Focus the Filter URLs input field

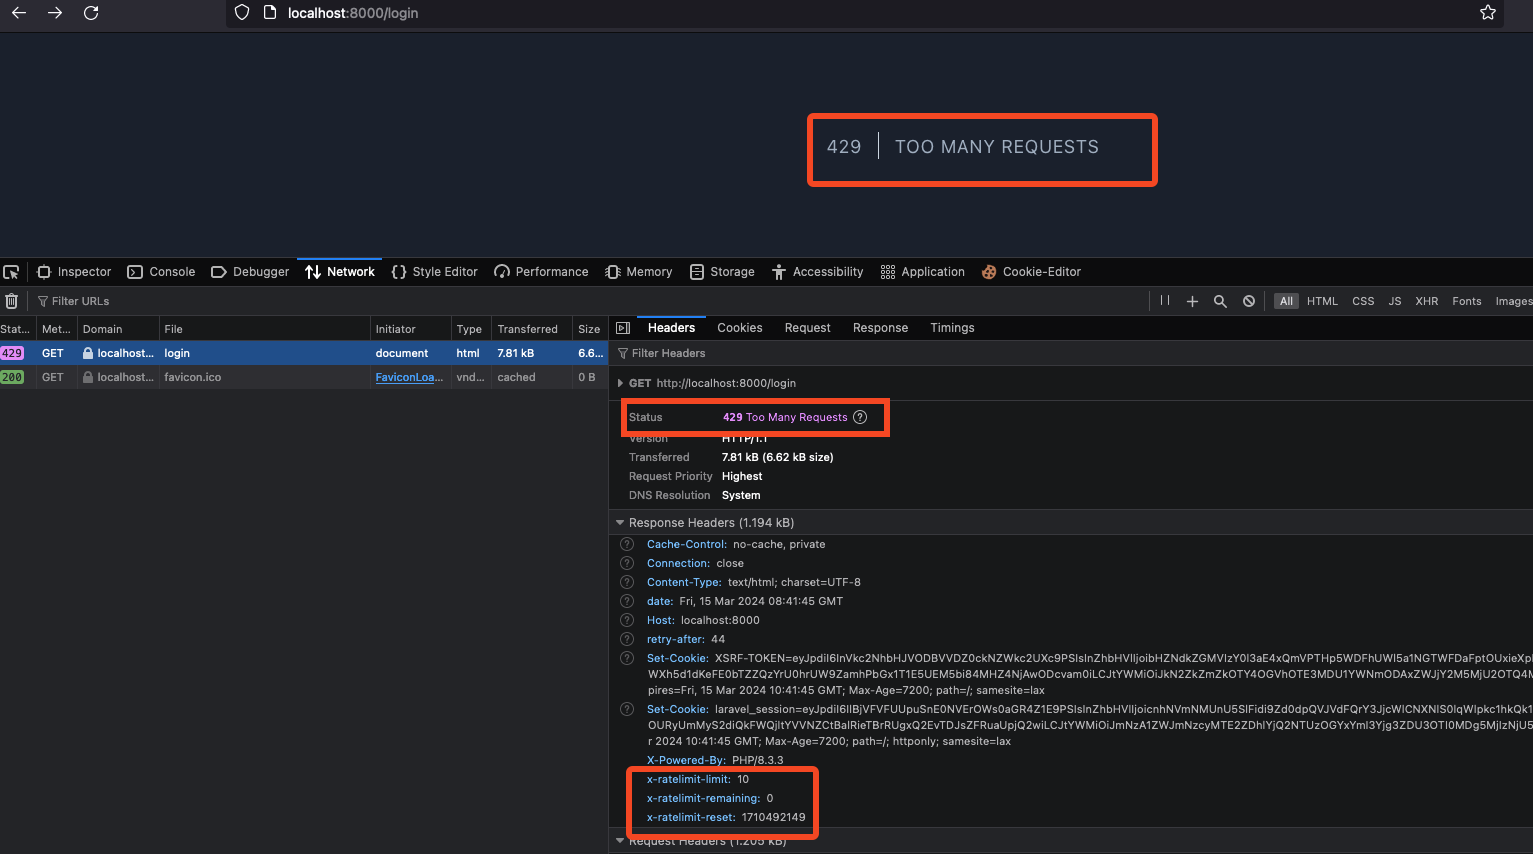click(590, 301)
